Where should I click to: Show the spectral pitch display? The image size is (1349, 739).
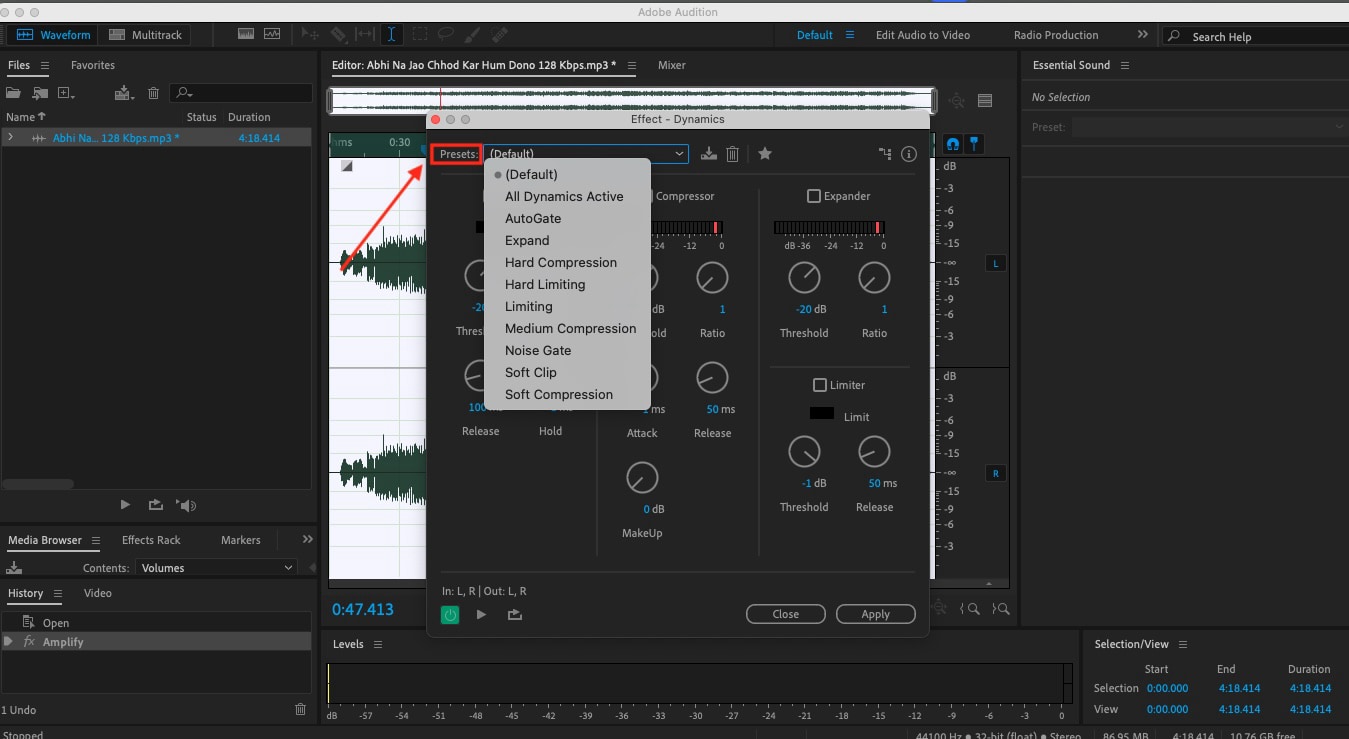272,34
